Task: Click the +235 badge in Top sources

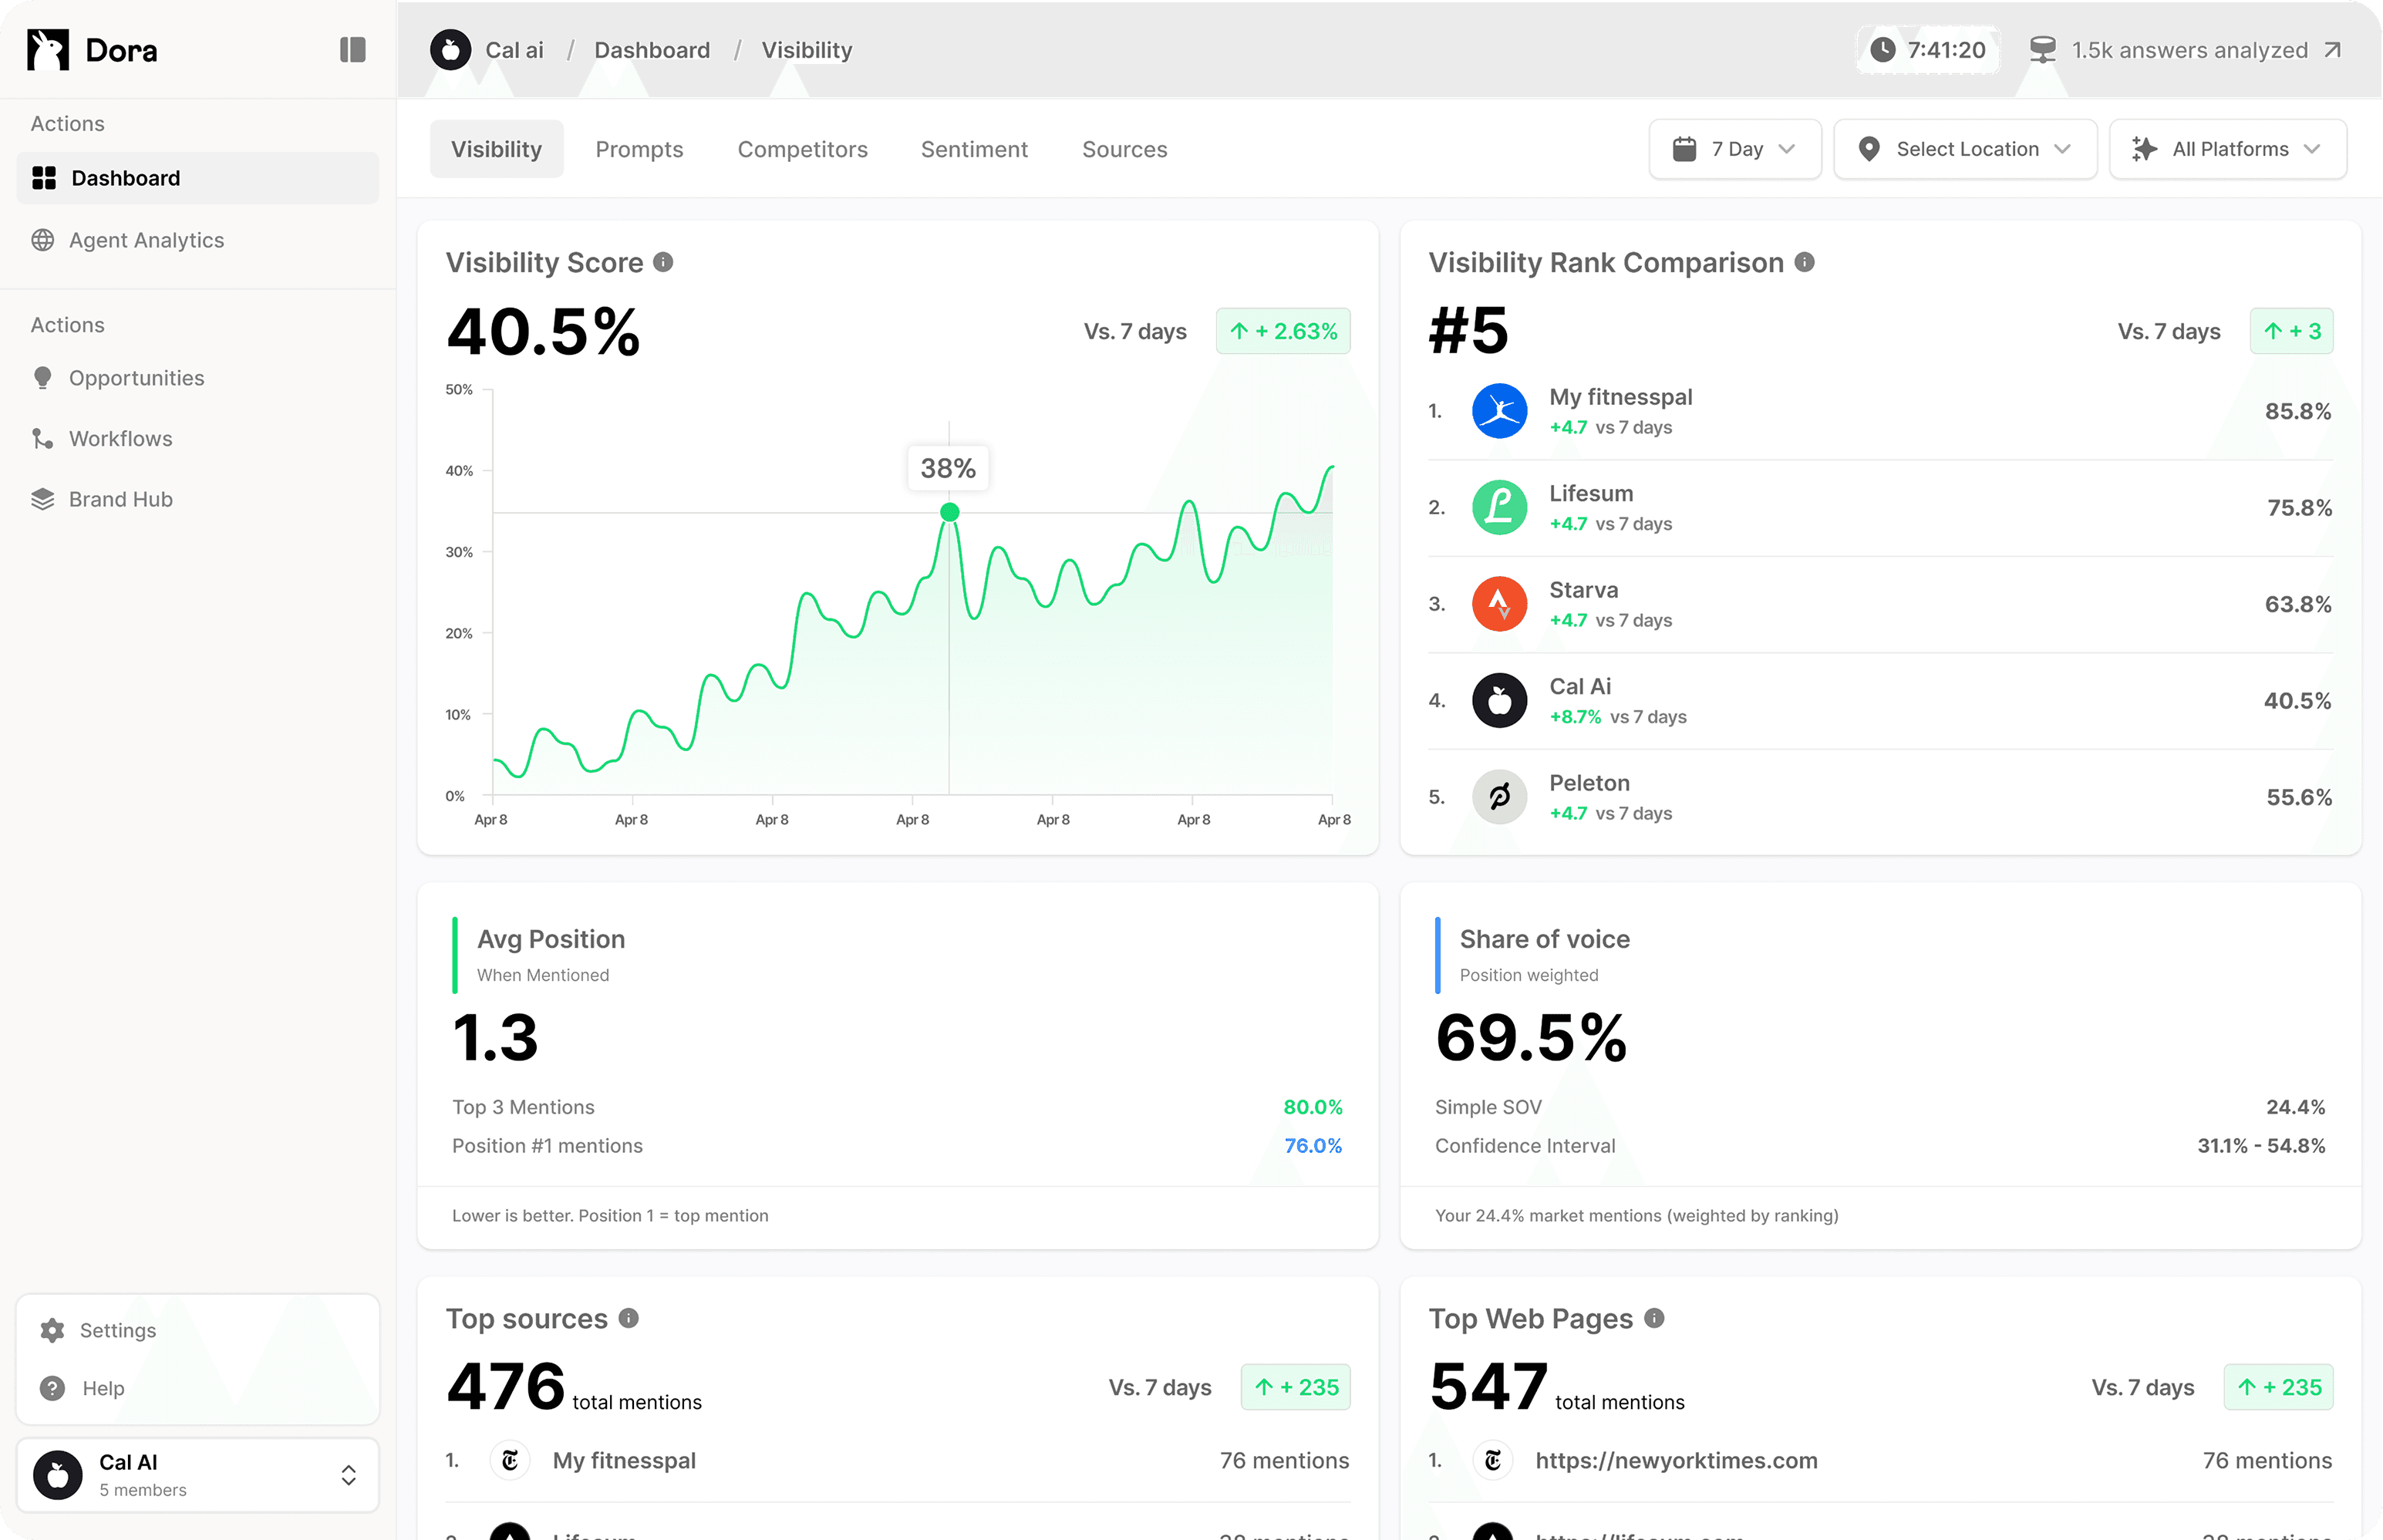Action: click(1295, 1387)
